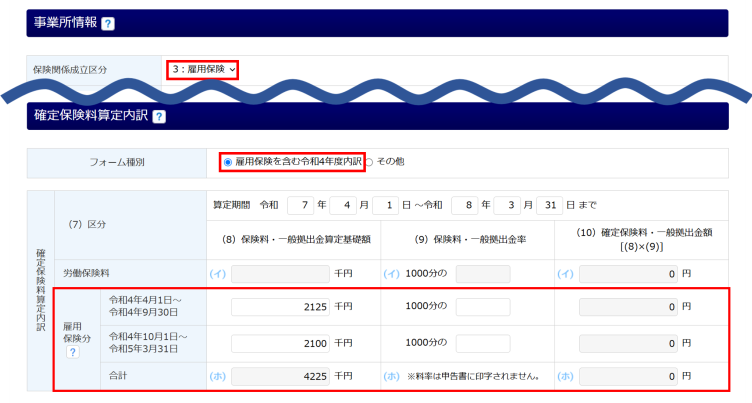Click the start day field showing 1

(x=385, y=205)
